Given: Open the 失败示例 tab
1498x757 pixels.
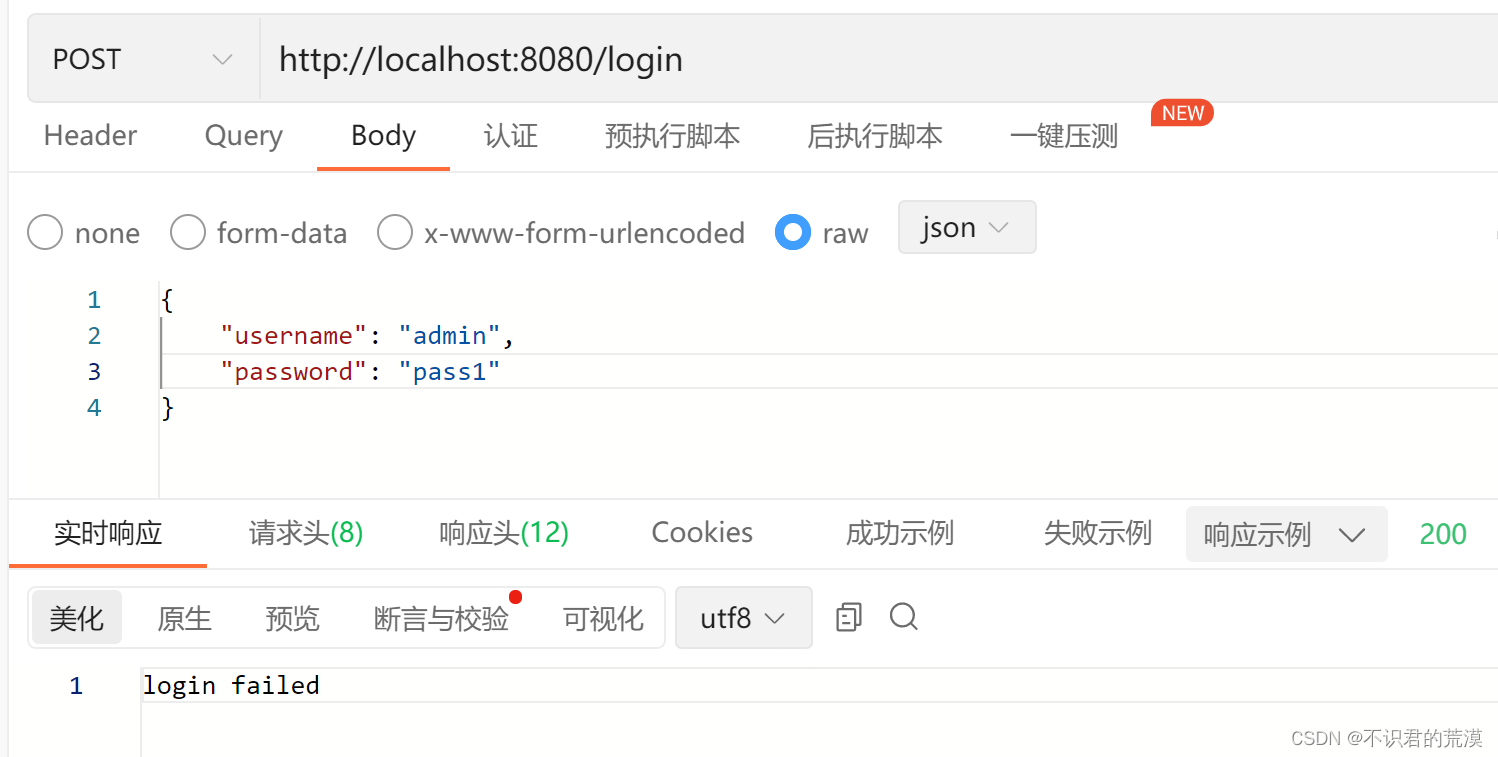Looking at the screenshot, I should (x=1098, y=533).
